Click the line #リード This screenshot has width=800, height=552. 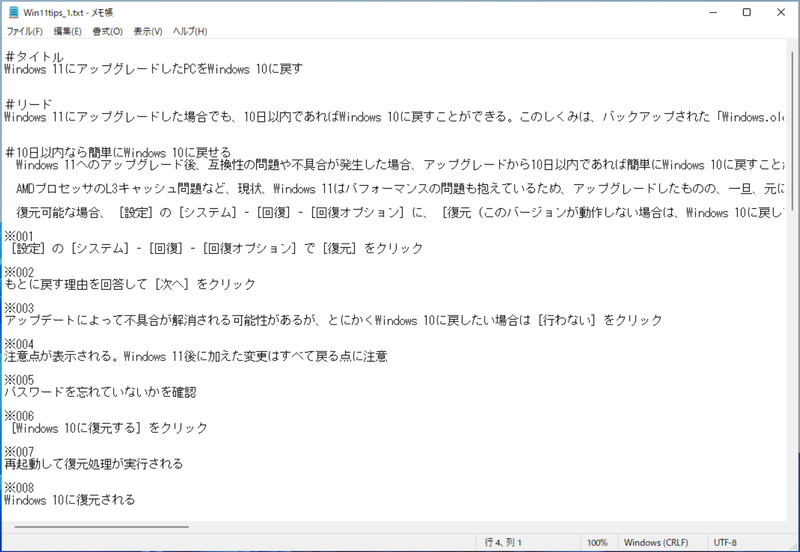[29, 105]
